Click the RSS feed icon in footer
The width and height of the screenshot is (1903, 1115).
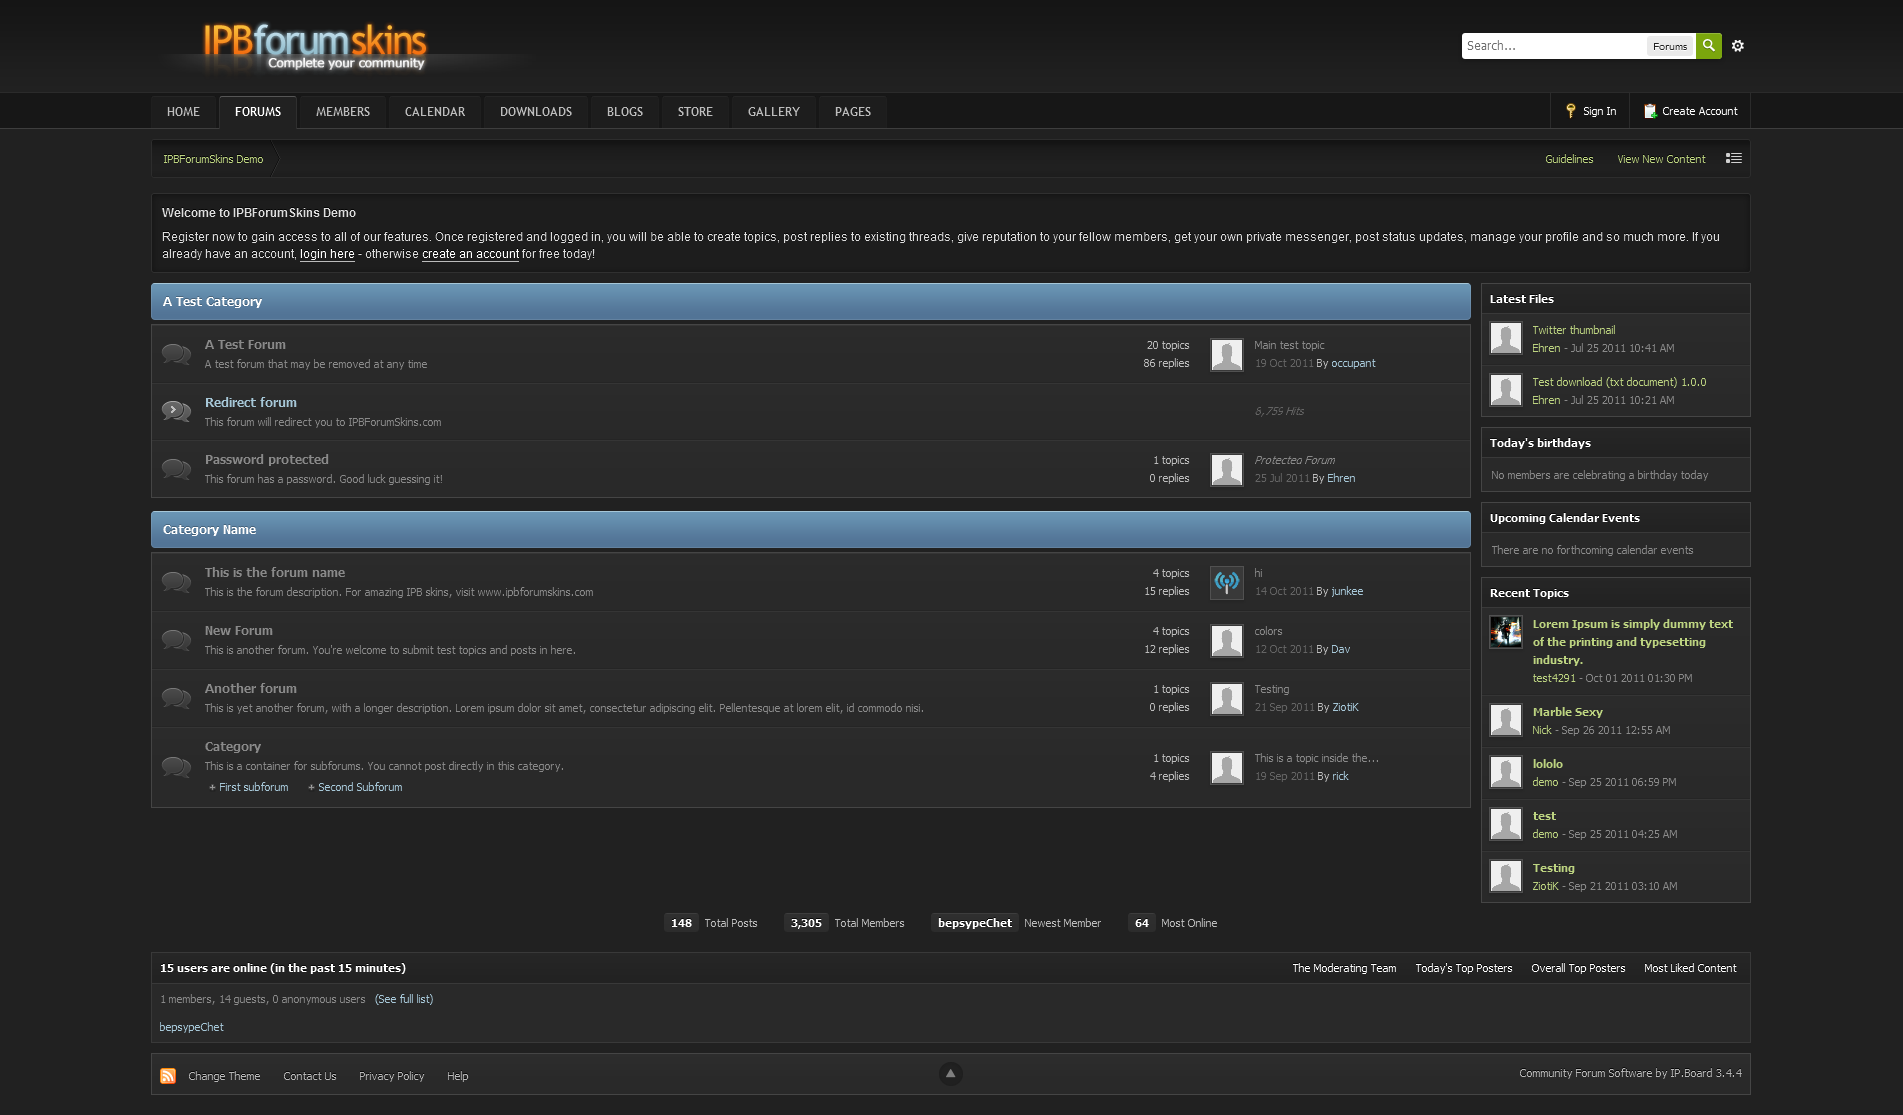[168, 1076]
